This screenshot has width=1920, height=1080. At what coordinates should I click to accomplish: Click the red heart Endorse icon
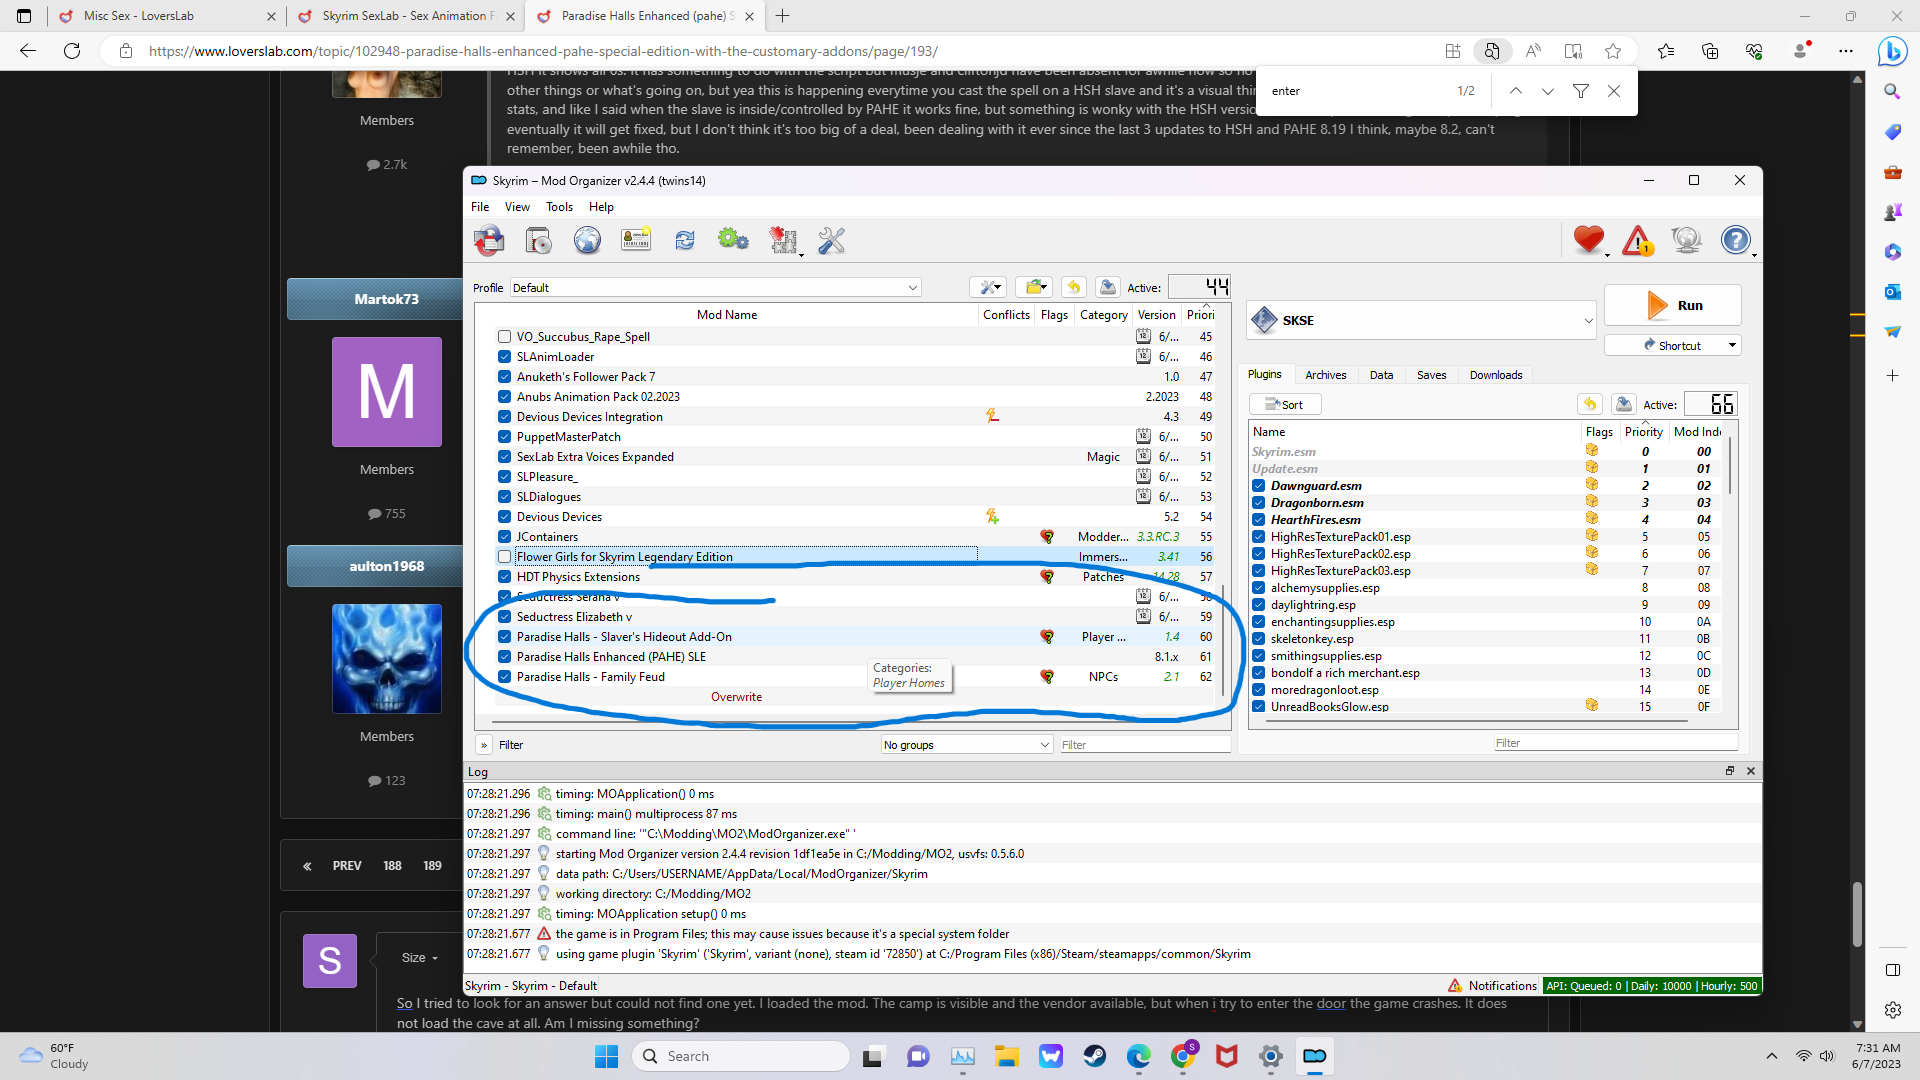(x=1589, y=240)
